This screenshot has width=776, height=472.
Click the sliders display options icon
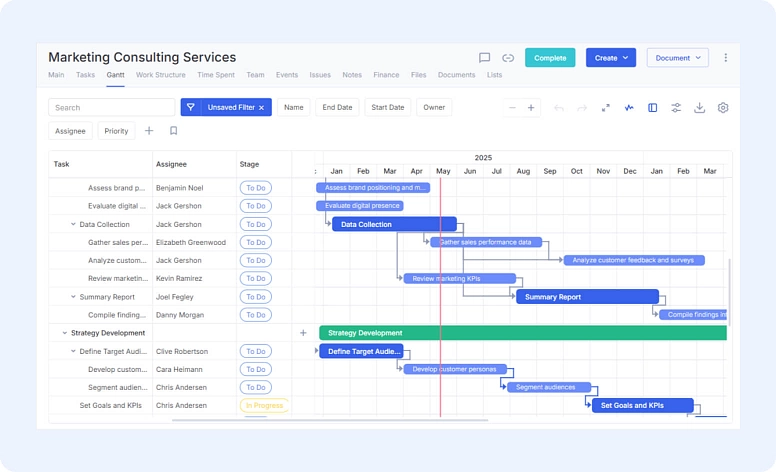(x=676, y=108)
